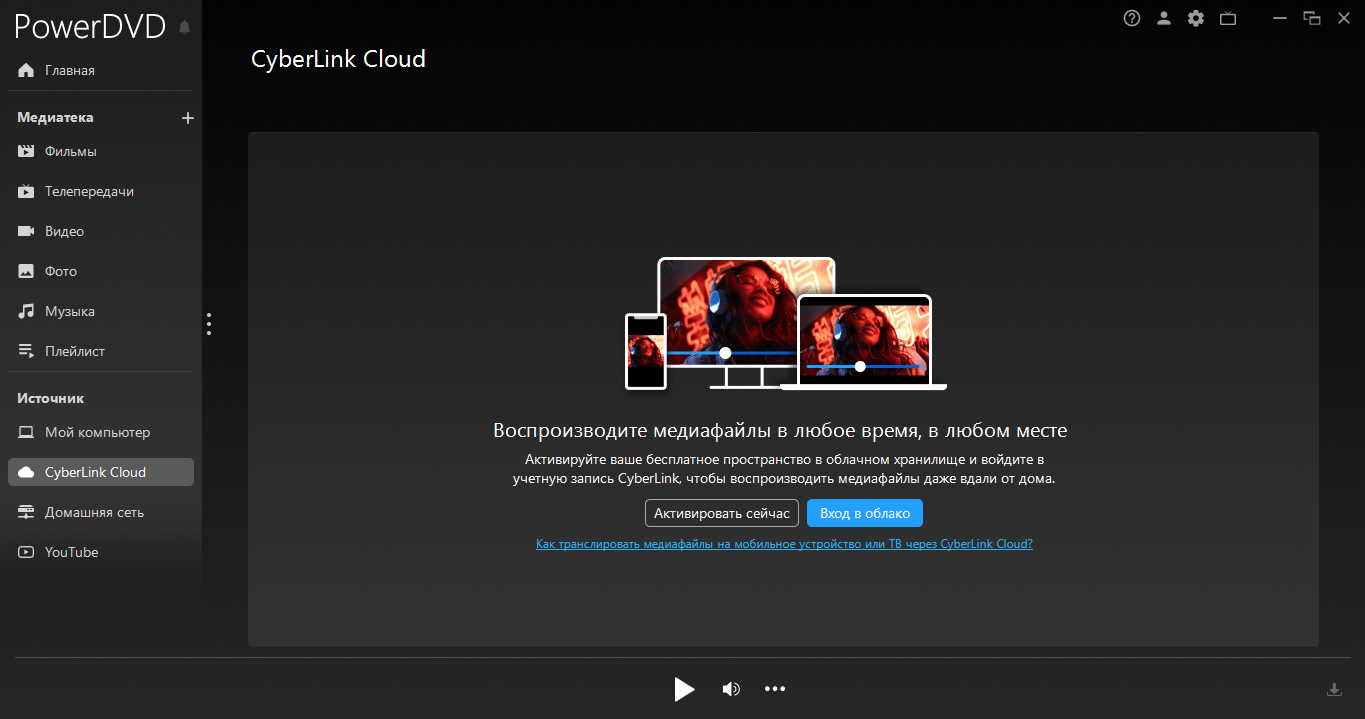This screenshot has width=1365, height=719.
Task: Open the notifications bell next to PowerDVD
Action: [184, 27]
